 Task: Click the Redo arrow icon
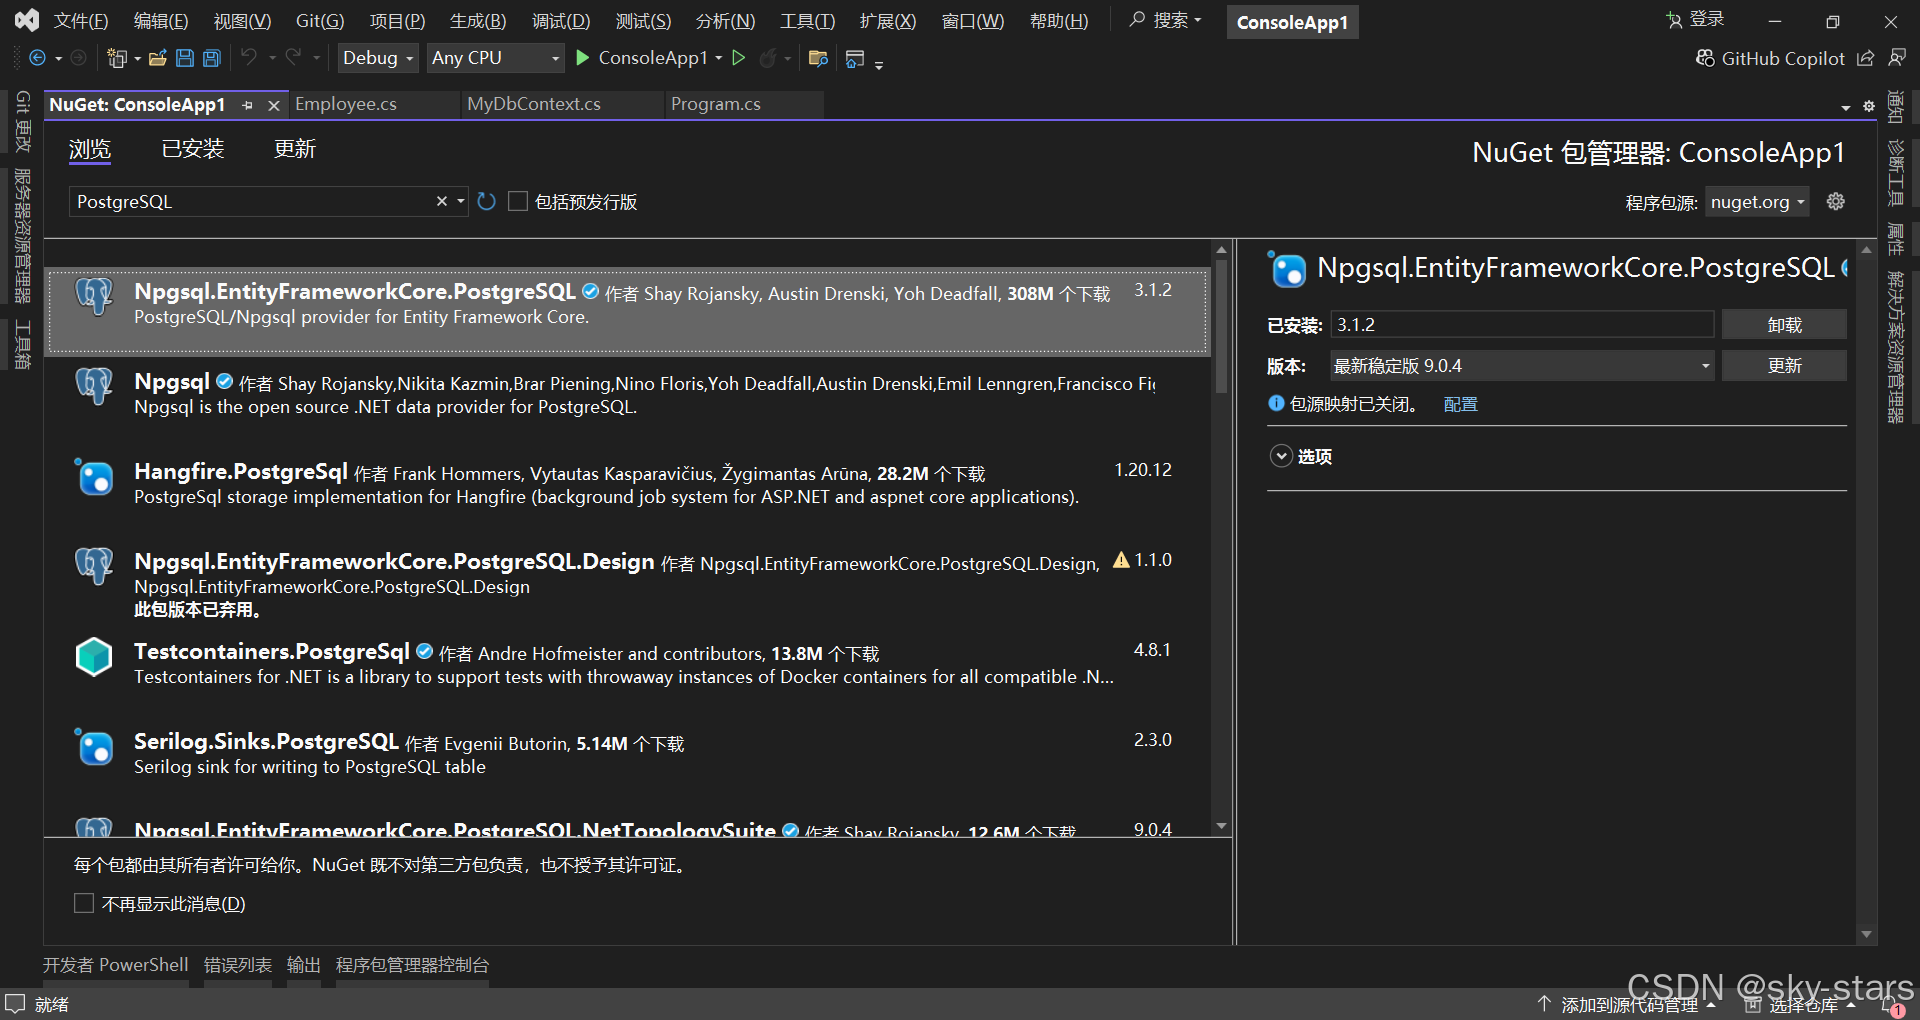(293, 58)
